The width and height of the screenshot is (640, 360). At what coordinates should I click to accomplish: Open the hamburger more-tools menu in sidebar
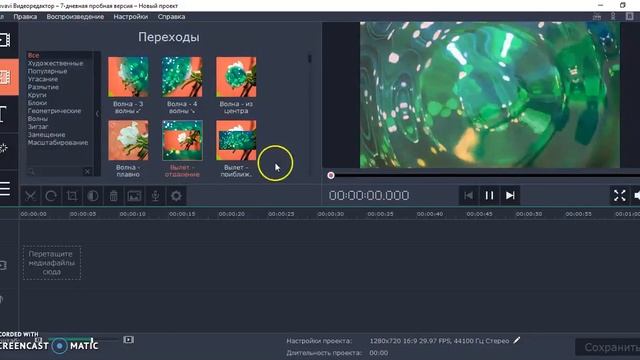[x=5, y=188]
